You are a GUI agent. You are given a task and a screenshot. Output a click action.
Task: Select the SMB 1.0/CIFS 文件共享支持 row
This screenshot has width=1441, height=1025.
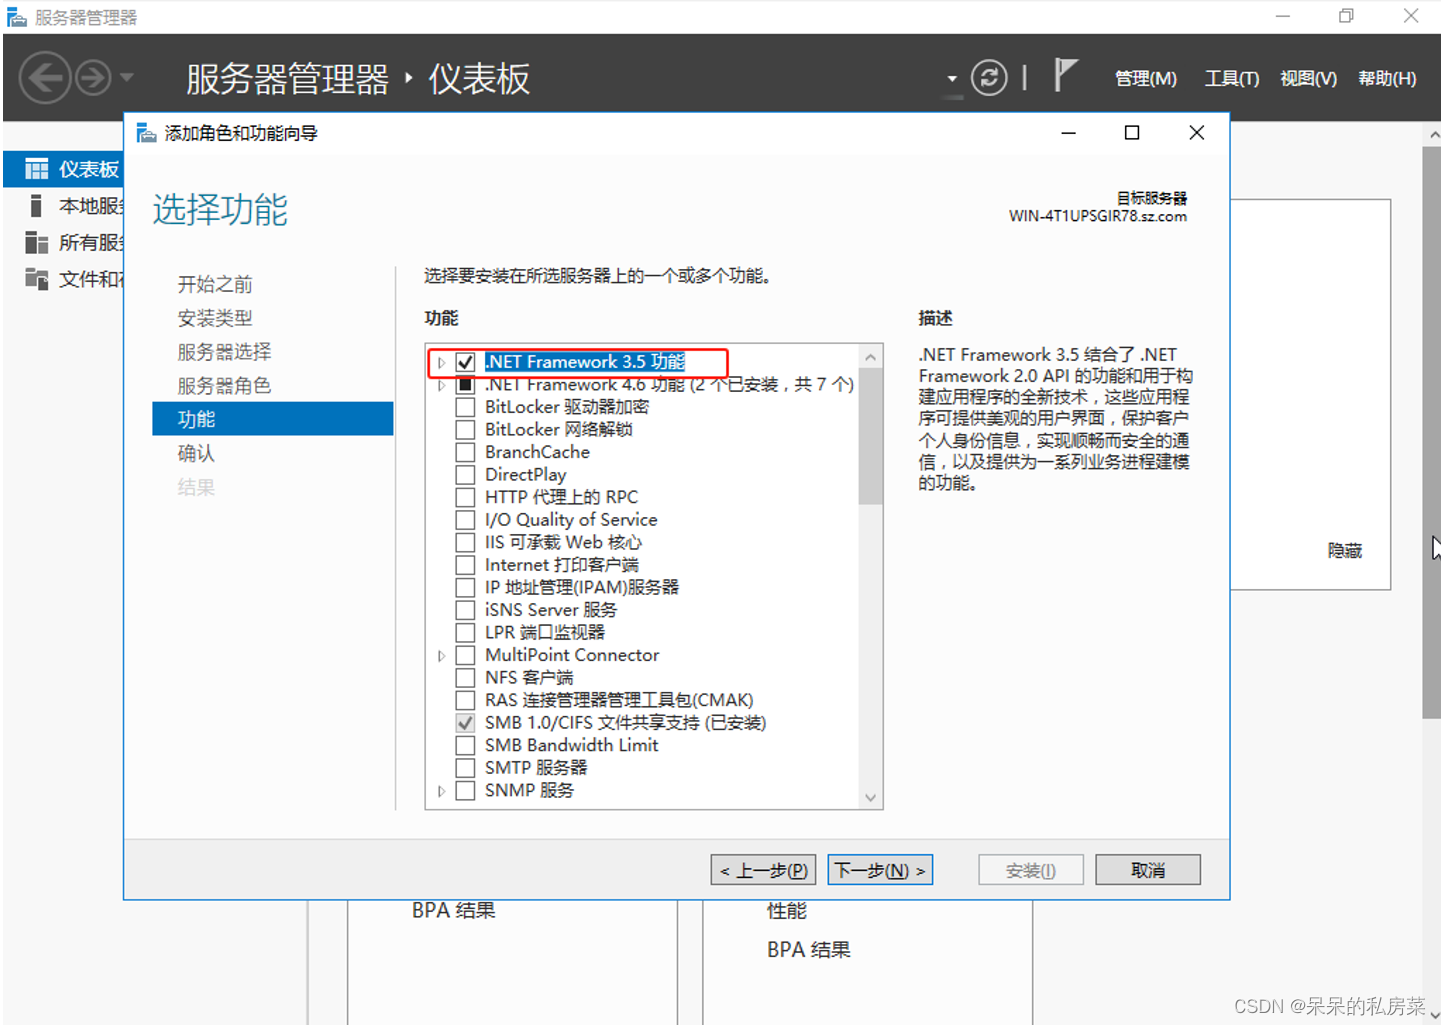625,723
